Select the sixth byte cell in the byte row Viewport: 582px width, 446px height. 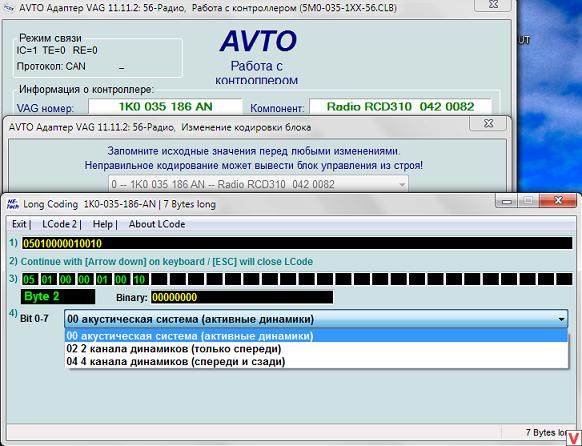coord(121,279)
